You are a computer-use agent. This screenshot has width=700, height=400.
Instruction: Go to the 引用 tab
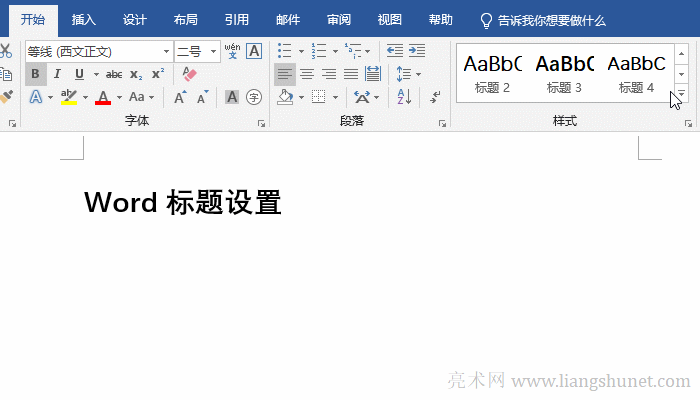tap(237, 20)
